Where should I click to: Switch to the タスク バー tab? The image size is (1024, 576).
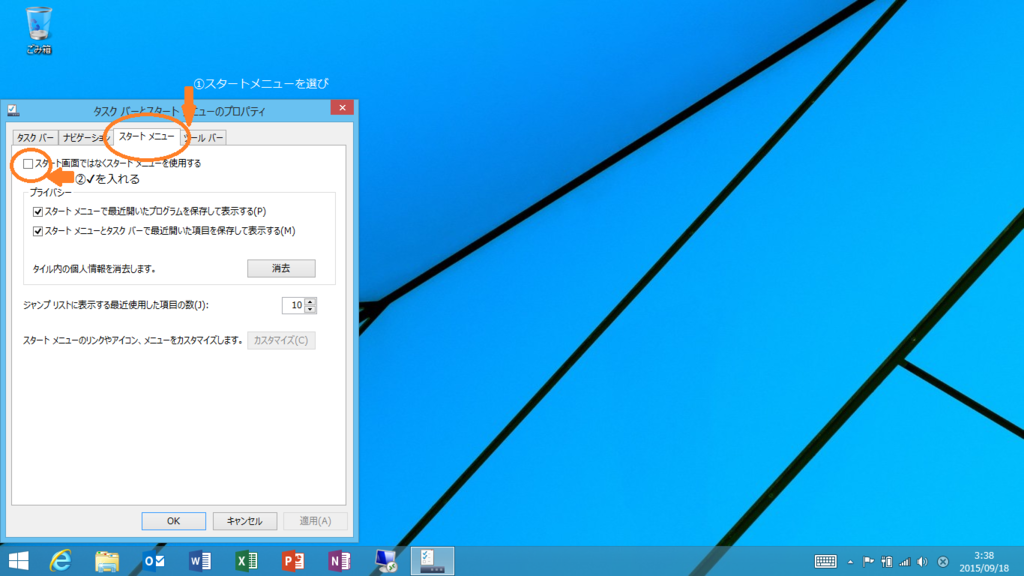point(35,138)
